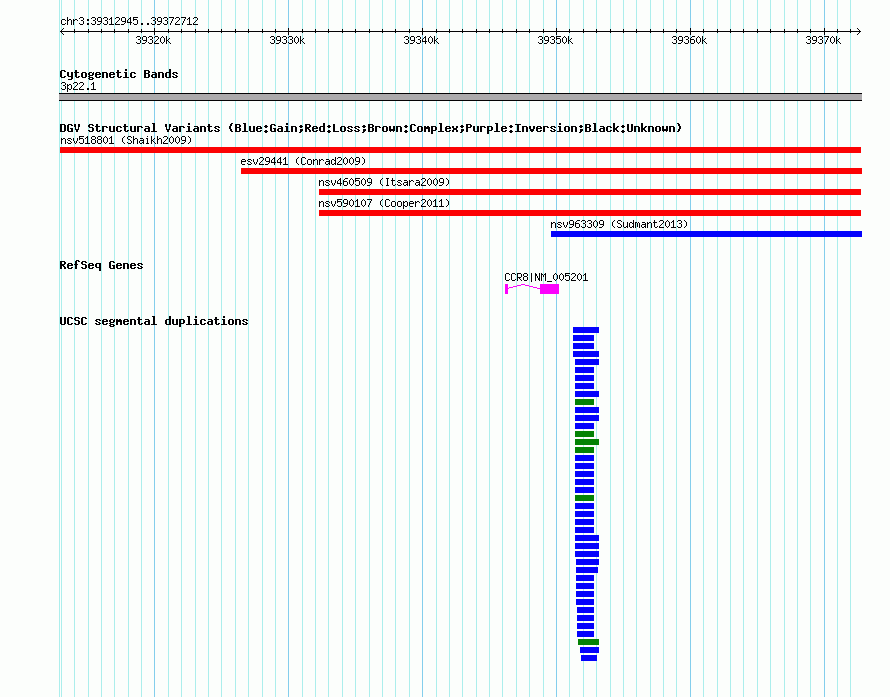Click the 39330k ruler label
Screen dimensions: 890x697
(287, 40)
